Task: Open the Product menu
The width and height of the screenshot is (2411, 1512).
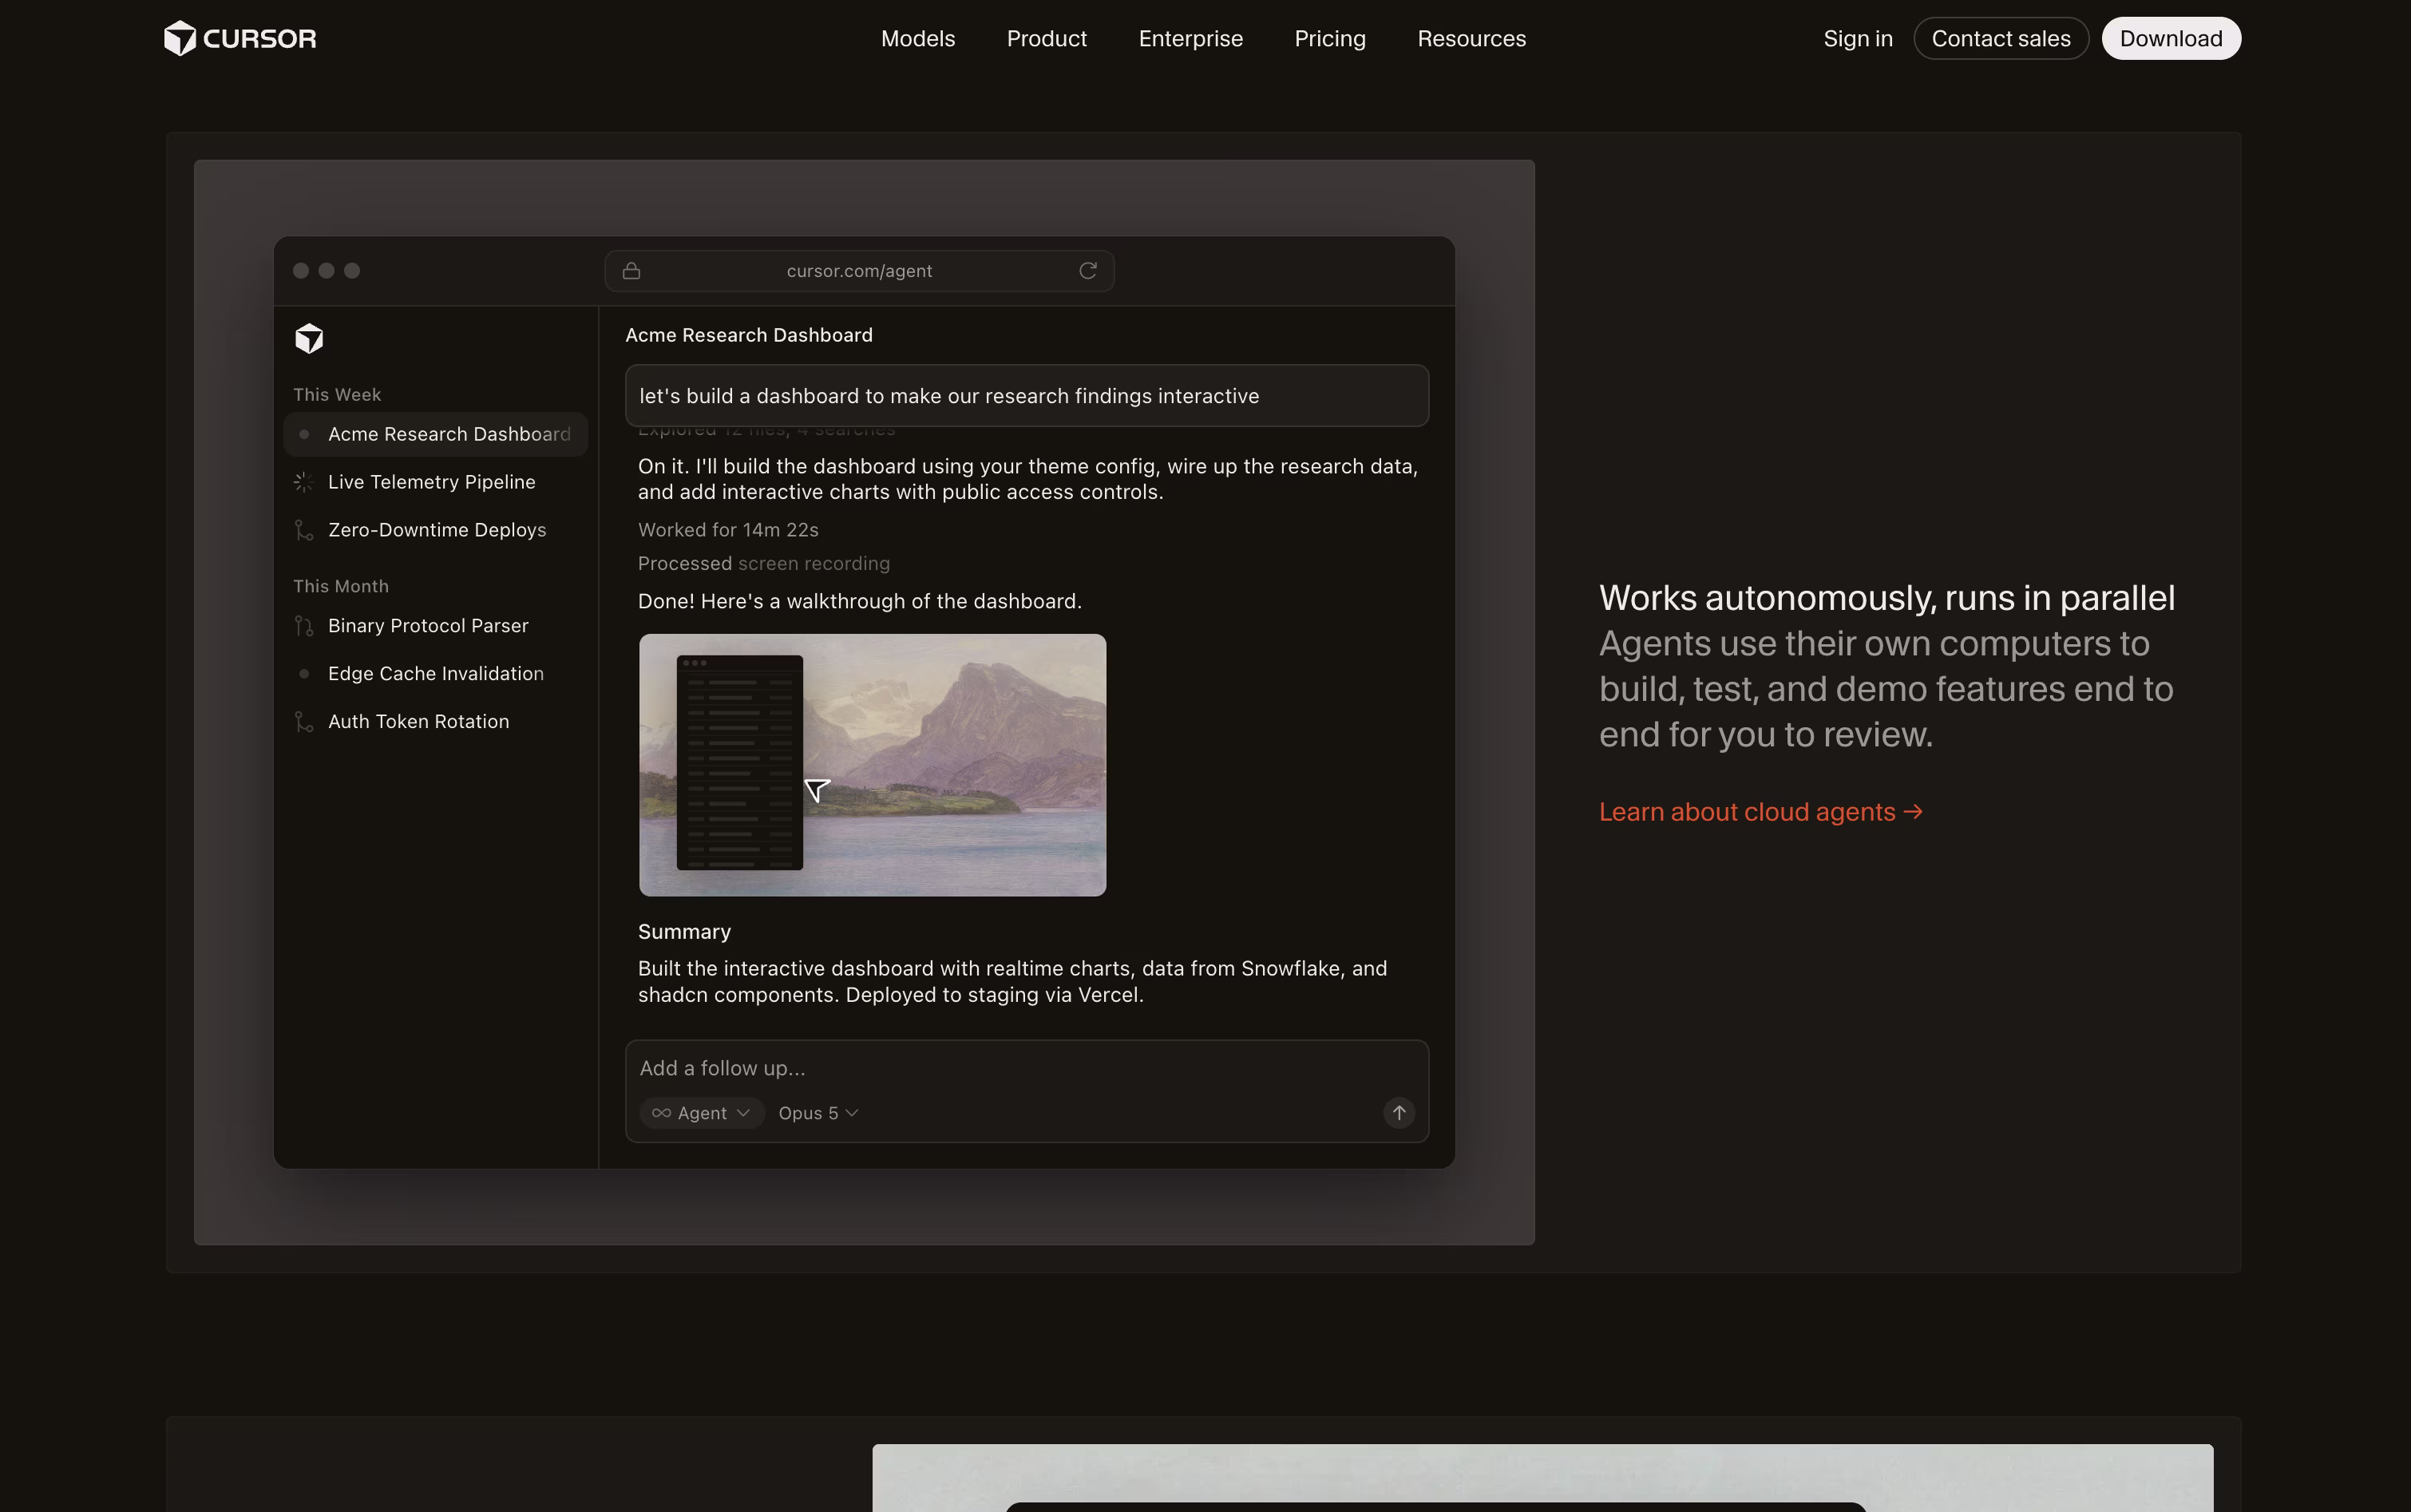Action: pos(1046,38)
